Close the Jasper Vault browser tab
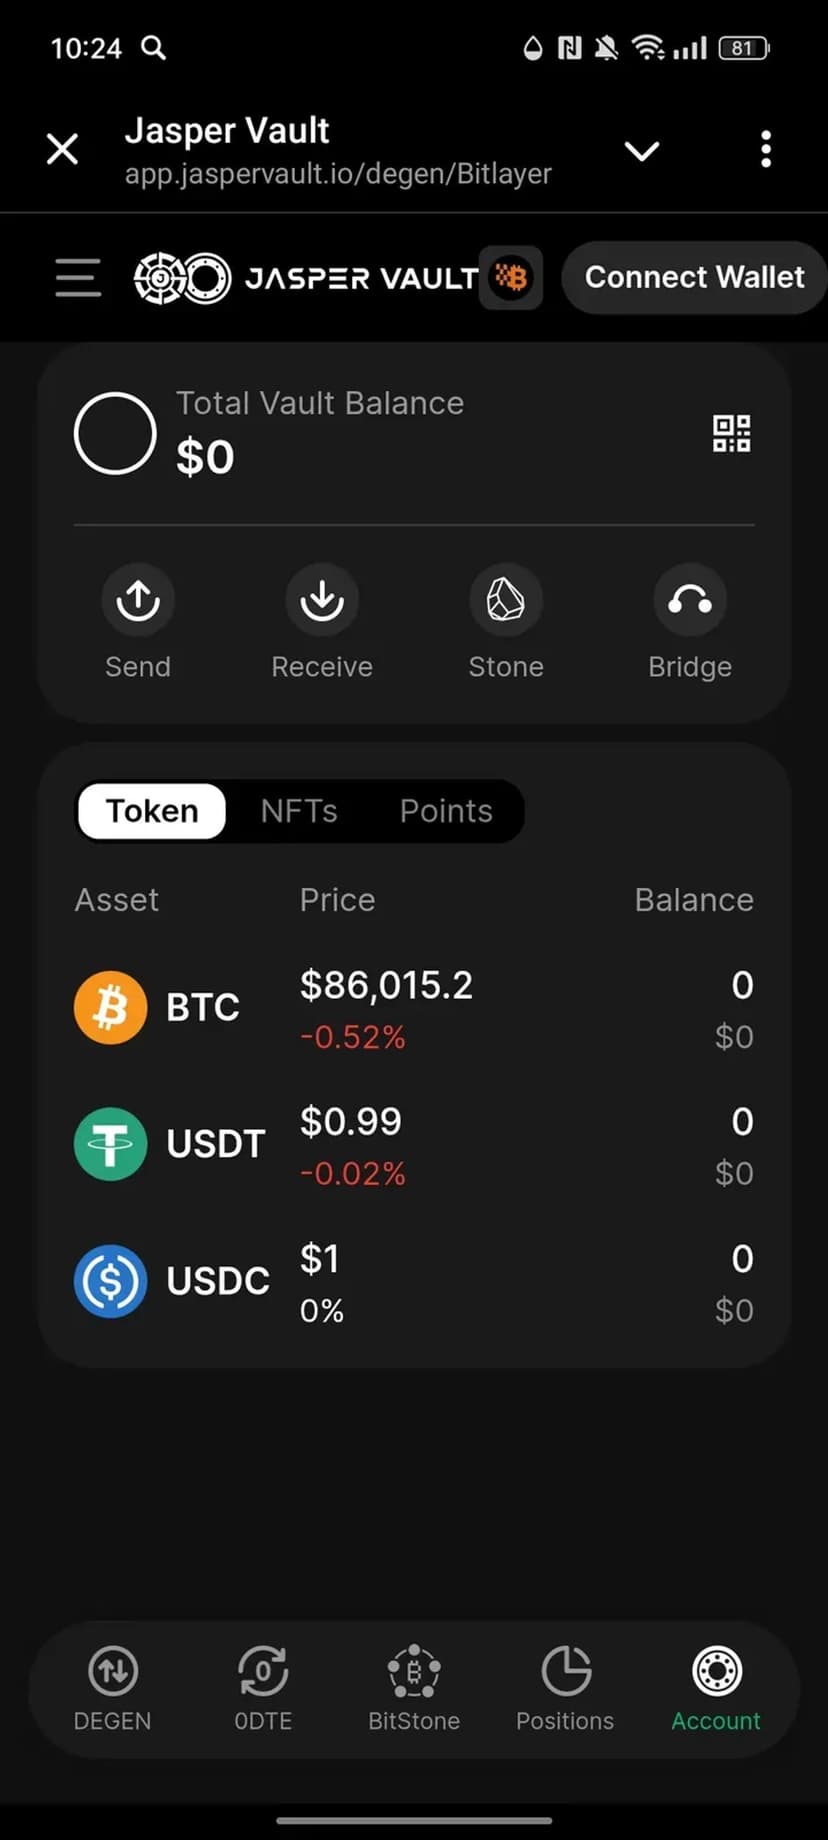Viewport: 828px width, 1840px height. pyautogui.click(x=62, y=150)
